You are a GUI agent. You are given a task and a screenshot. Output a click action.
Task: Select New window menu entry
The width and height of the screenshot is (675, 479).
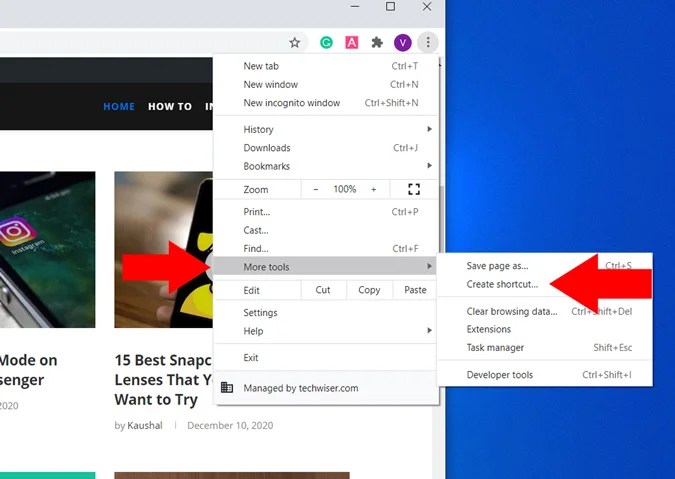[326, 84]
